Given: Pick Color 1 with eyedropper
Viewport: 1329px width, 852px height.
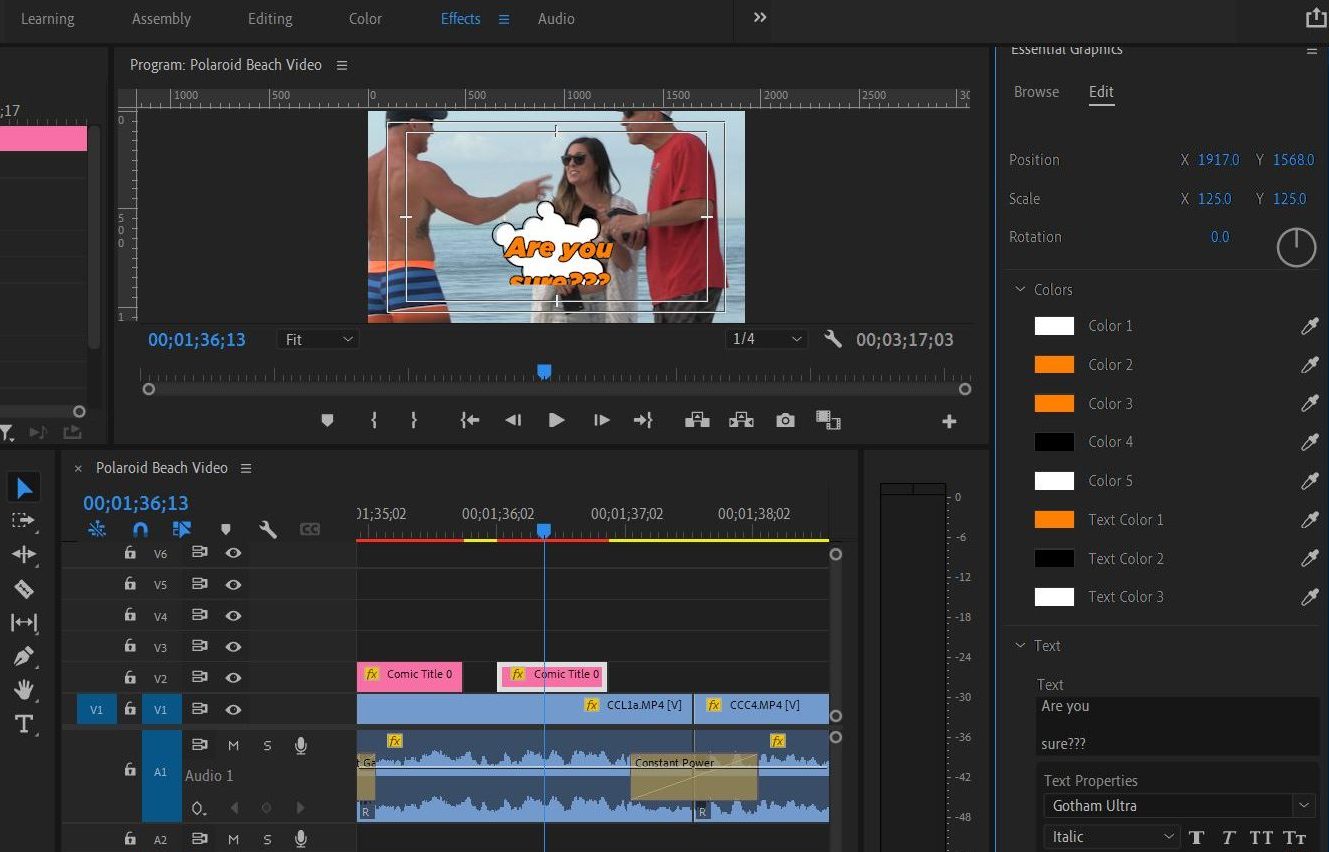Looking at the screenshot, I should pos(1309,326).
